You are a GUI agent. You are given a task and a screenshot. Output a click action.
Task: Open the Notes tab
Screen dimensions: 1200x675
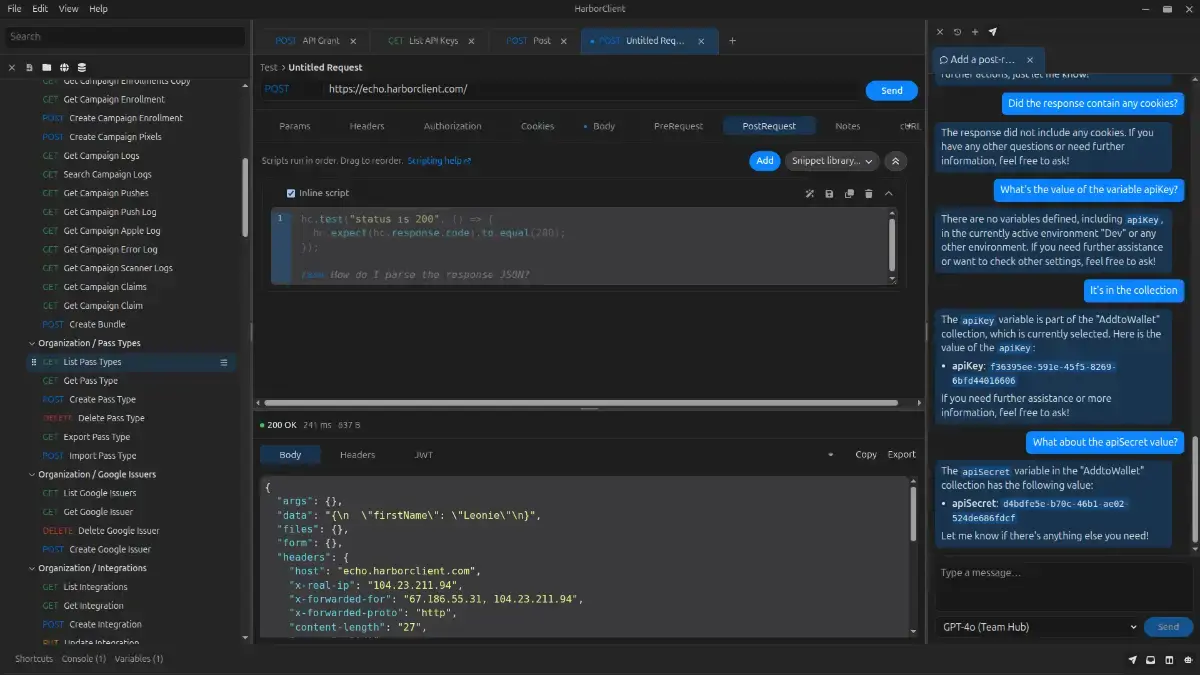847,126
